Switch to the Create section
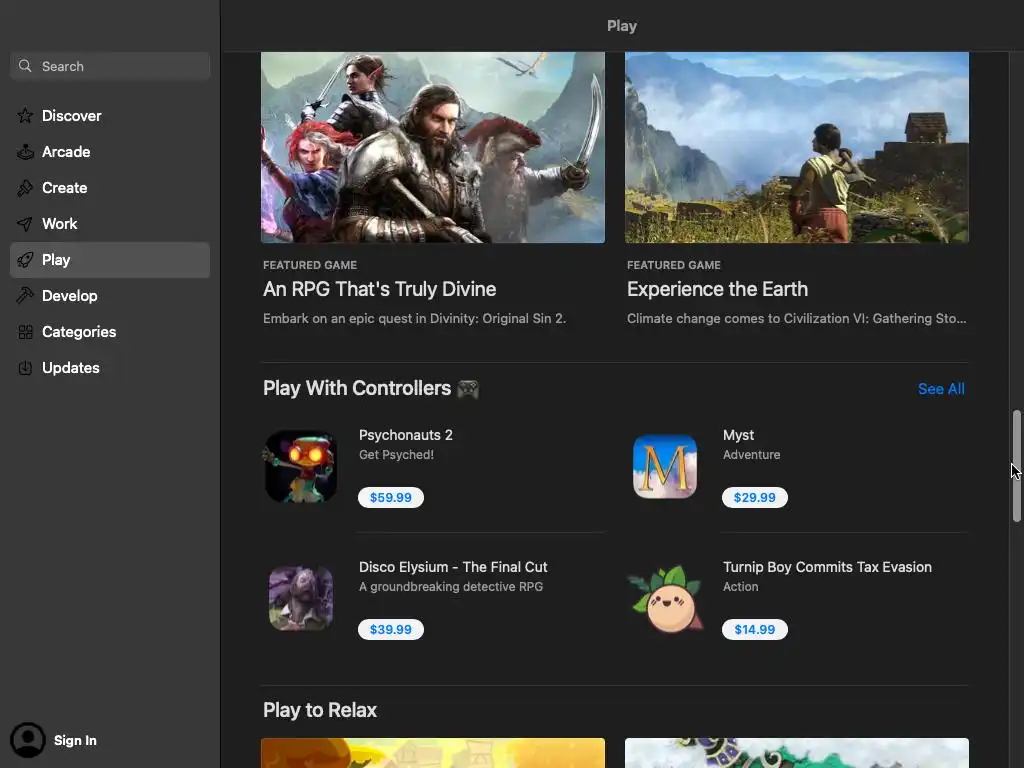1024x768 pixels. click(110, 188)
